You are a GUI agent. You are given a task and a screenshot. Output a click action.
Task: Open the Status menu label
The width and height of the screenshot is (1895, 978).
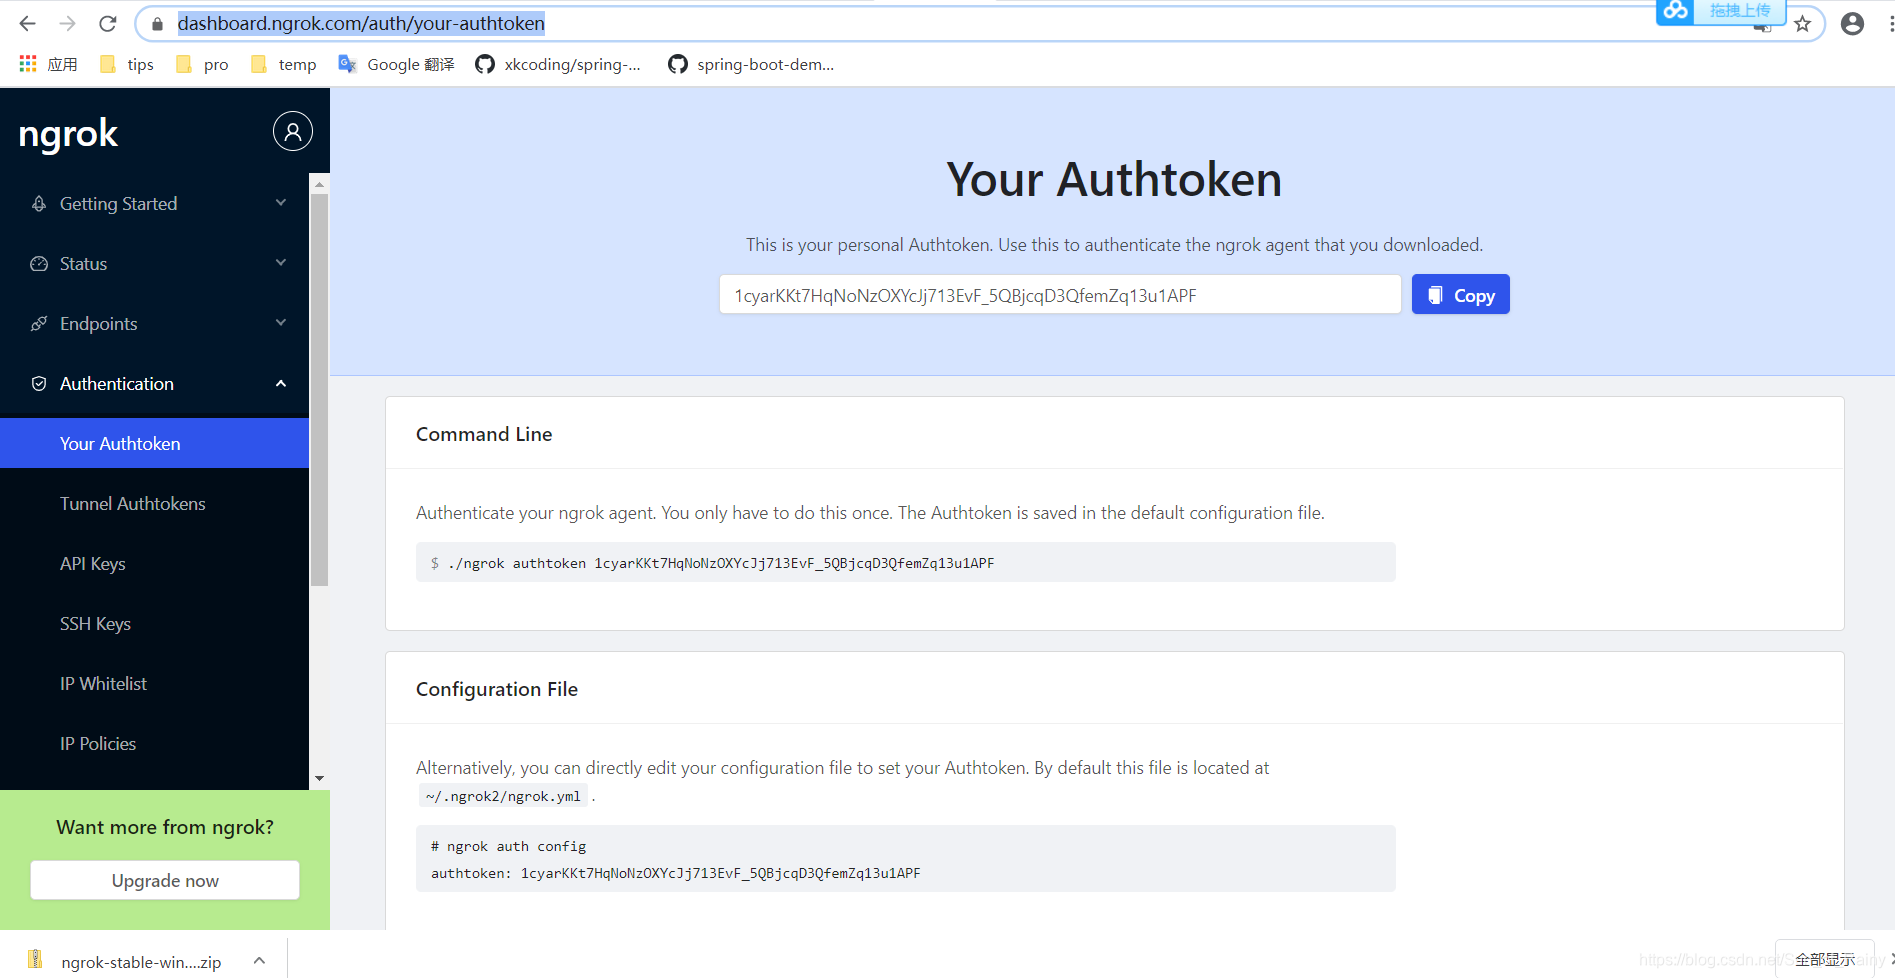pyautogui.click(x=83, y=264)
